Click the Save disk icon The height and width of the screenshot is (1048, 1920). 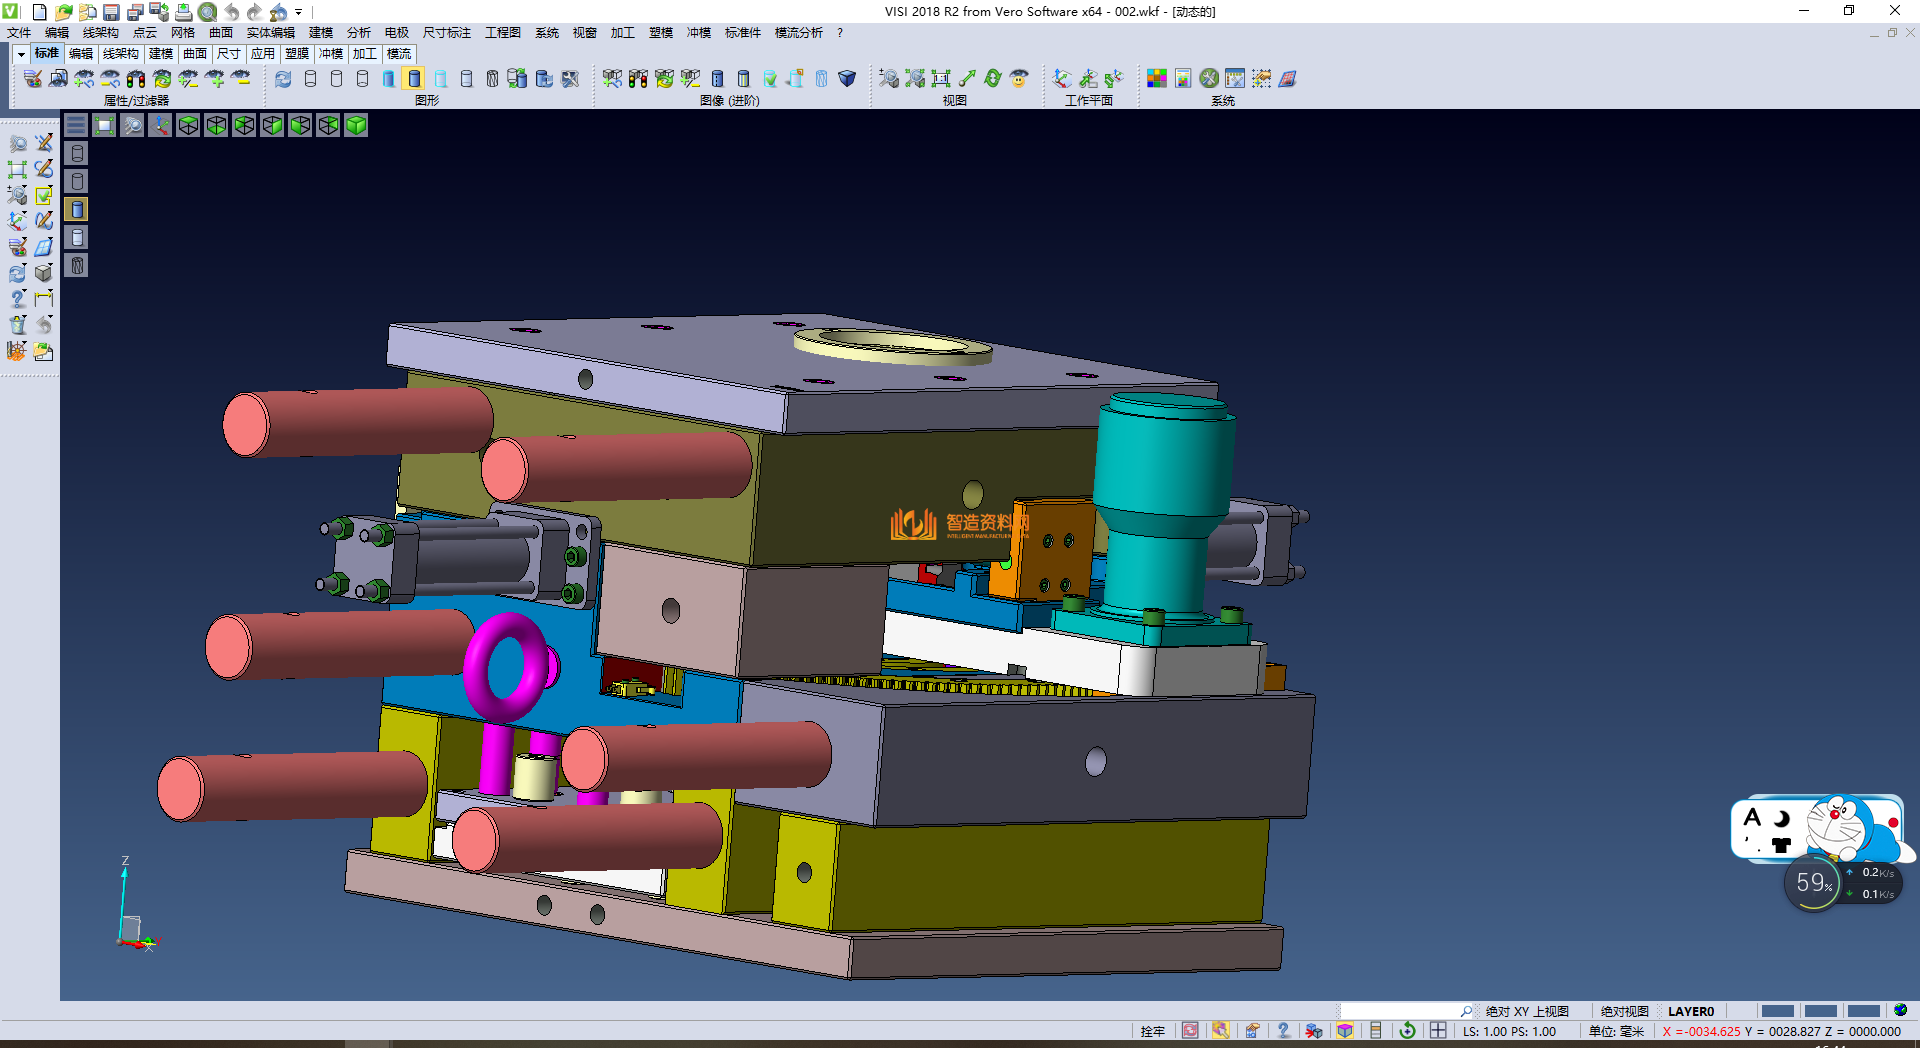tap(111, 12)
